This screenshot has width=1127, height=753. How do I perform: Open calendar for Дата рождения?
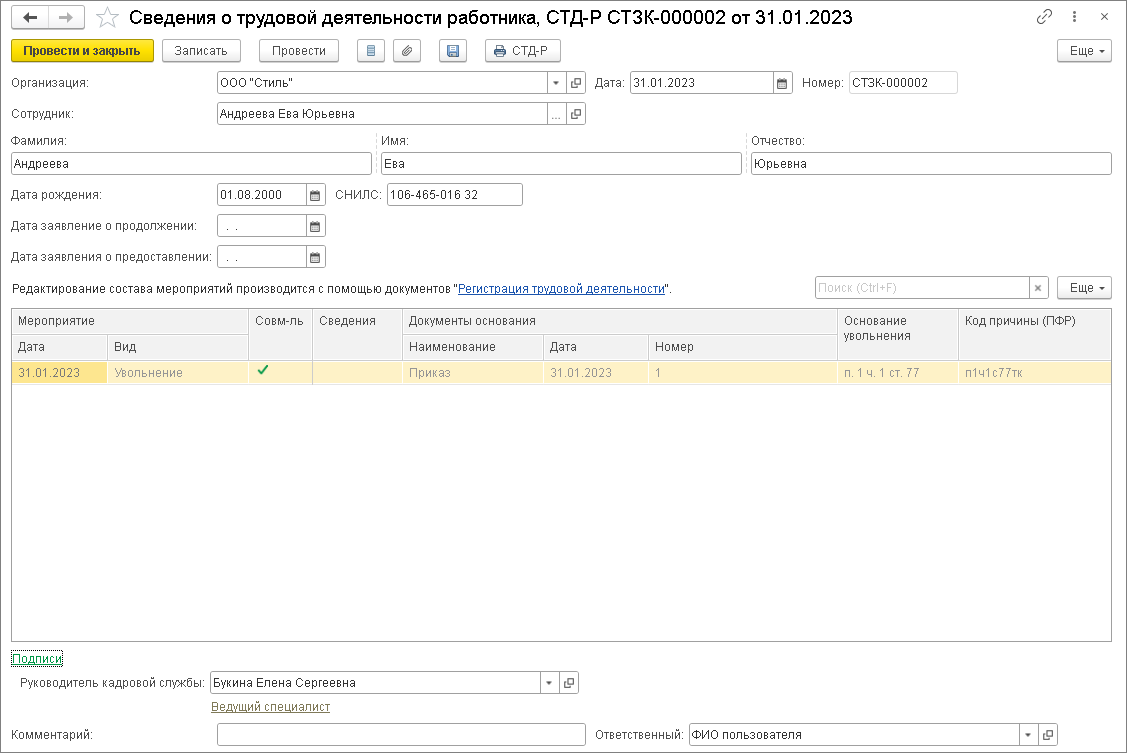tap(315, 195)
